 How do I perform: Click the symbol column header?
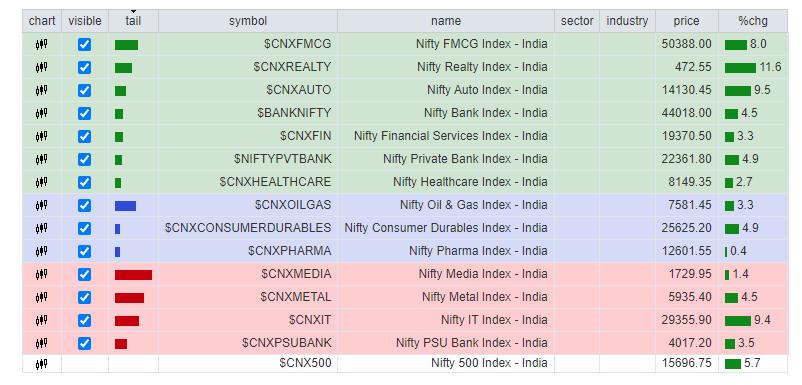click(248, 21)
